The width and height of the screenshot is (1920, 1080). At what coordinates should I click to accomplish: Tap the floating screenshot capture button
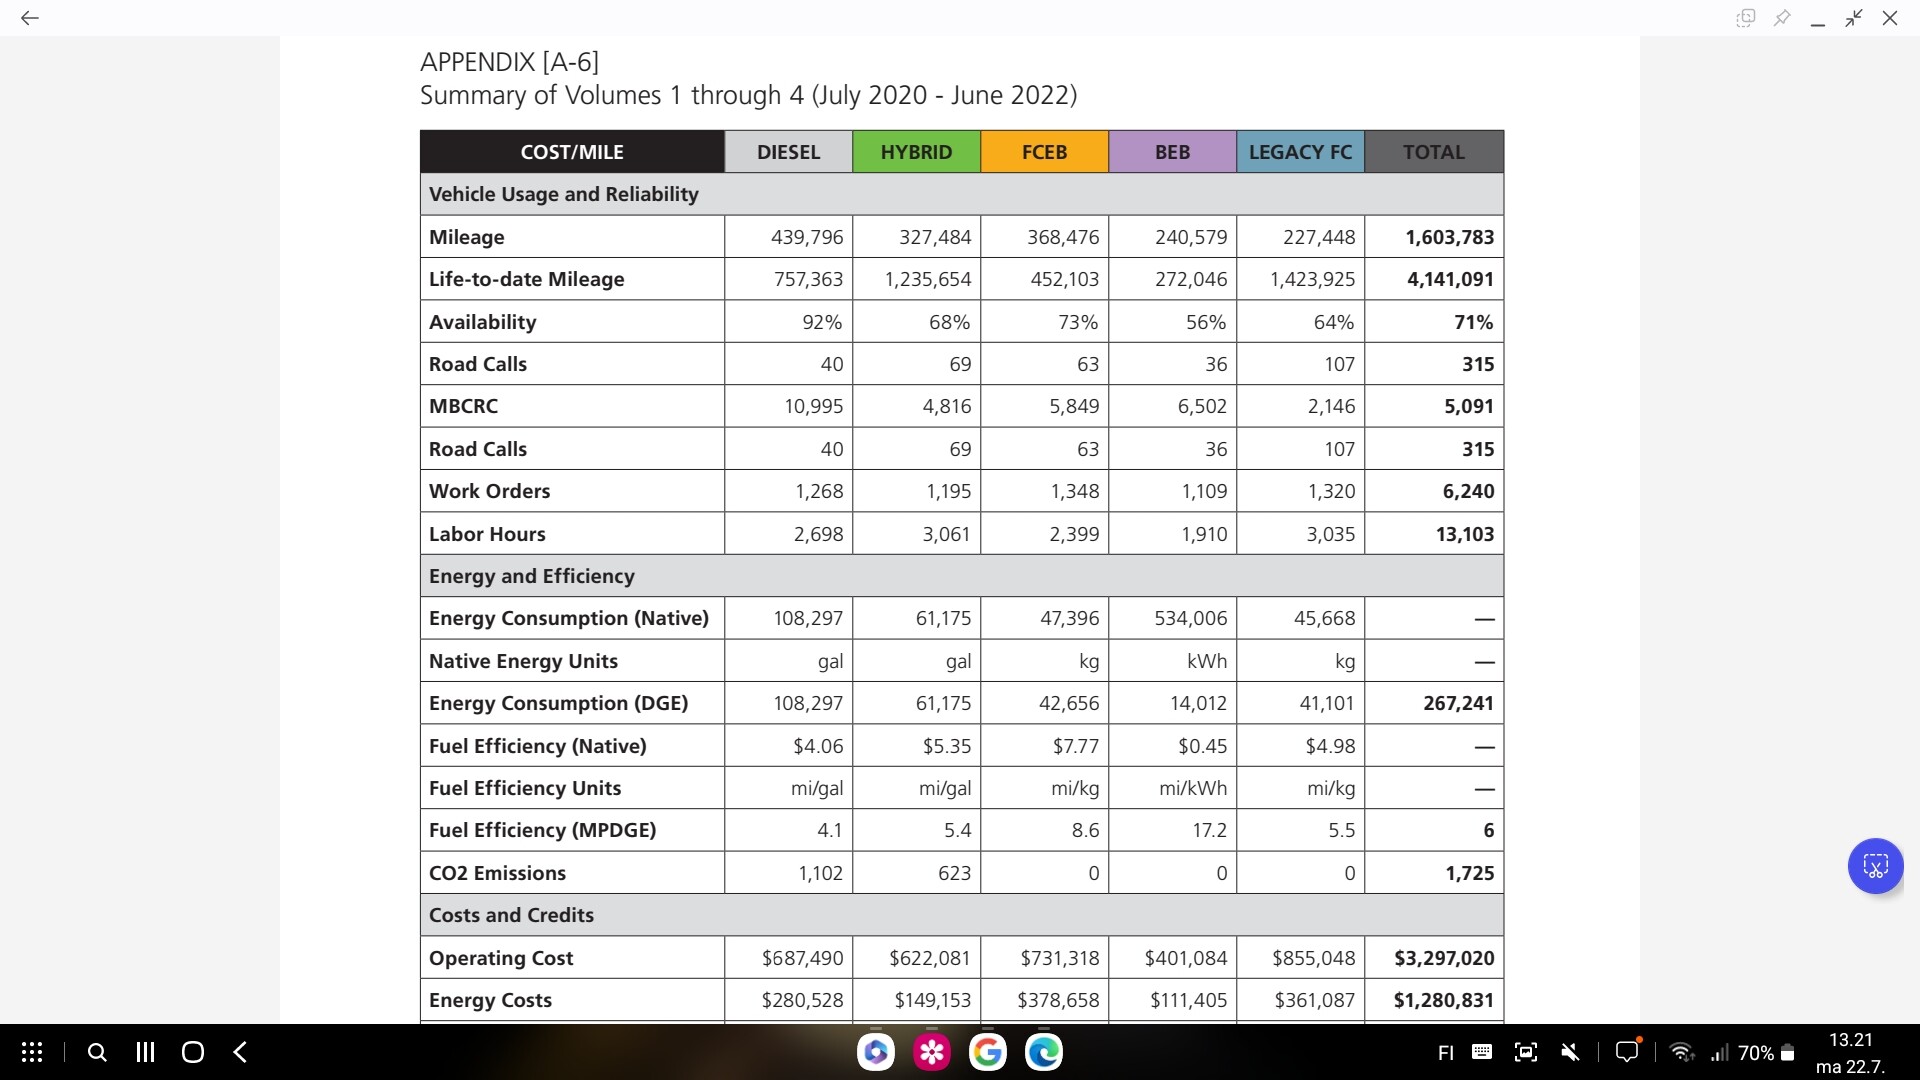click(x=1875, y=866)
